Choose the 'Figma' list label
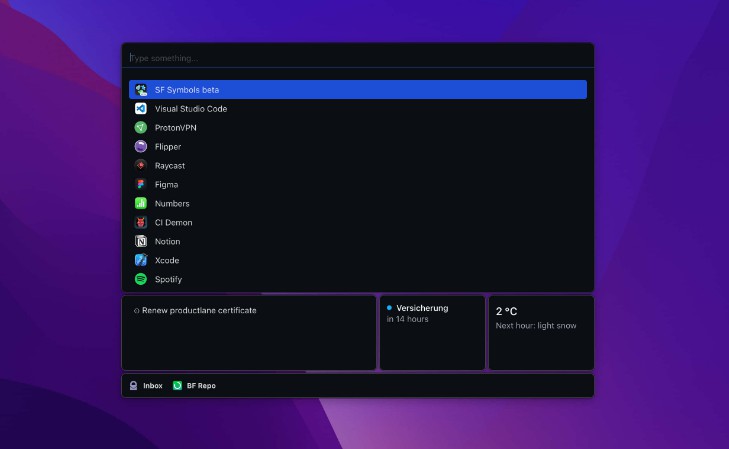This screenshot has height=449, width=729. point(166,185)
